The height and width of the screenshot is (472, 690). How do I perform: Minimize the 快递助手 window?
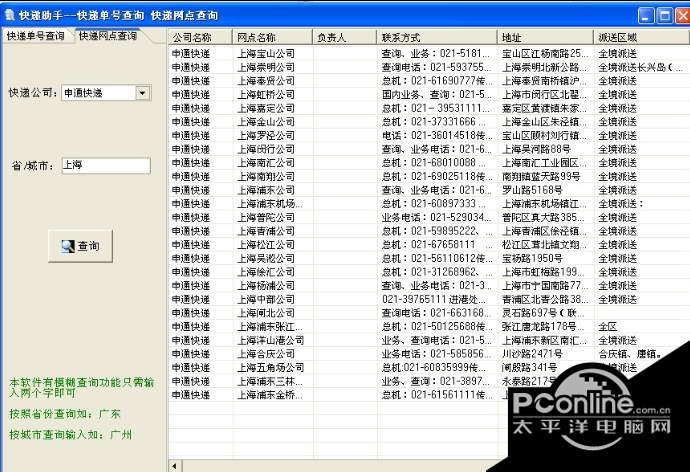[646, 16]
